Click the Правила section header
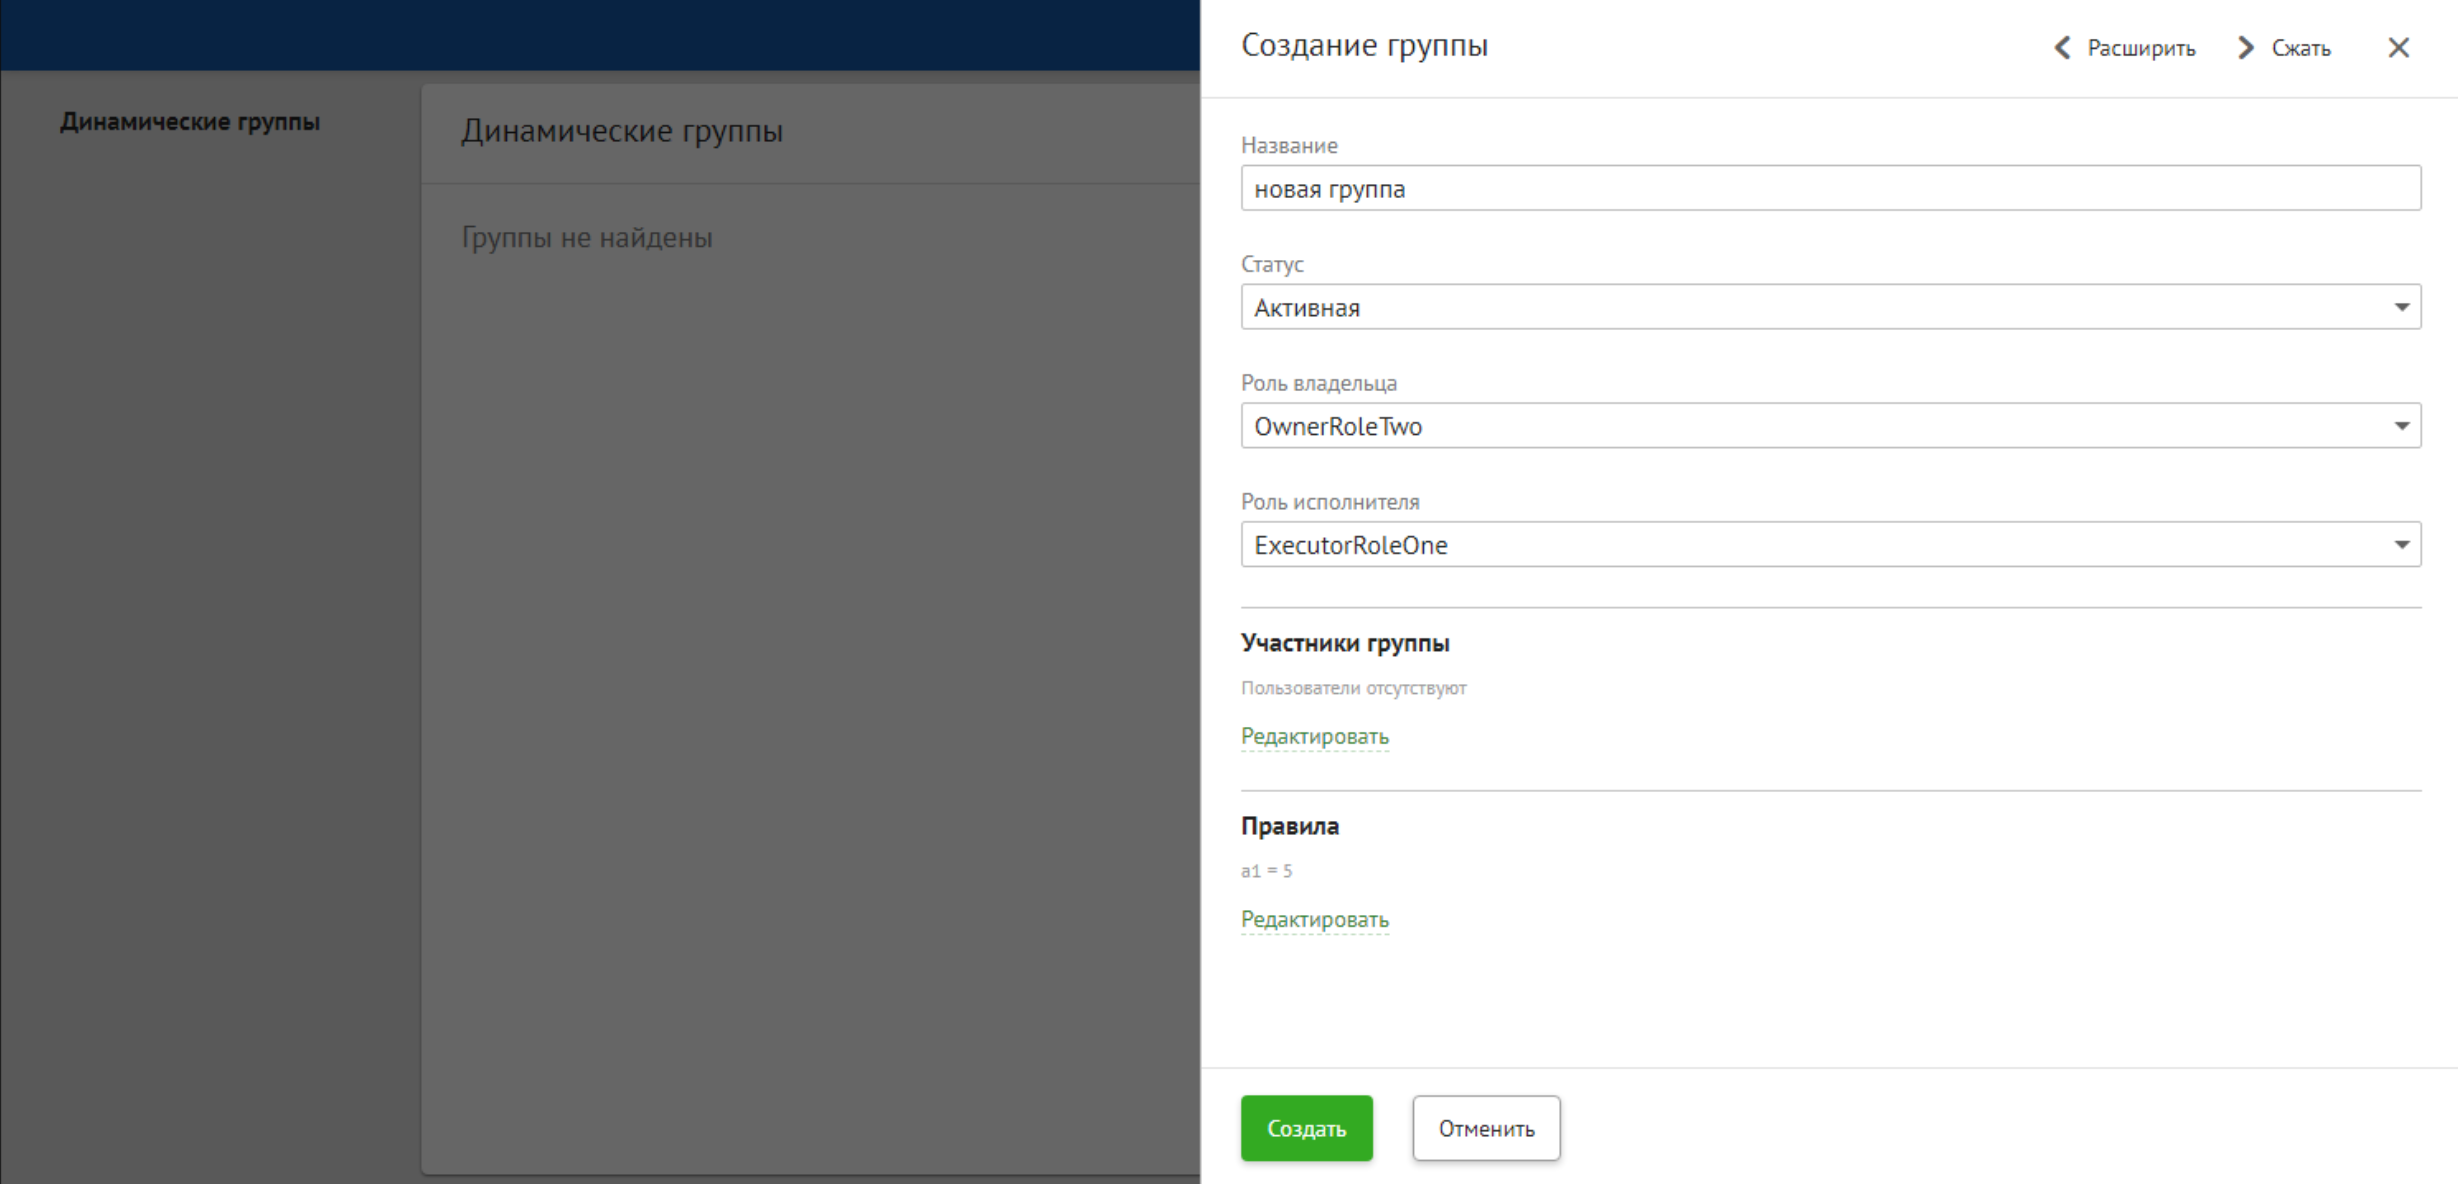 pos(1290,826)
